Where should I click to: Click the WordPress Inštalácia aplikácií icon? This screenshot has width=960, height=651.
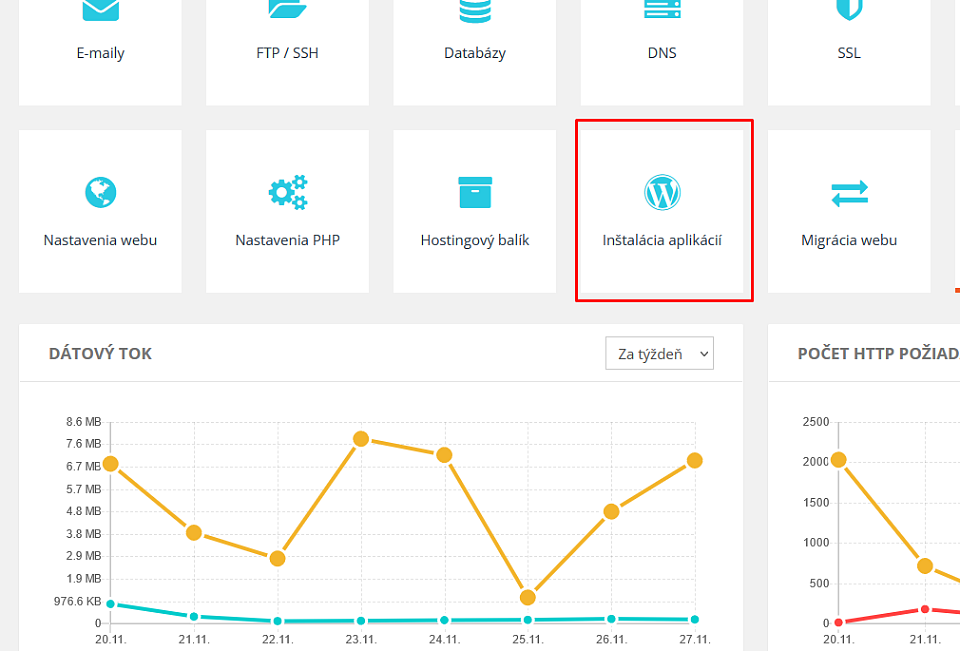[x=662, y=192]
